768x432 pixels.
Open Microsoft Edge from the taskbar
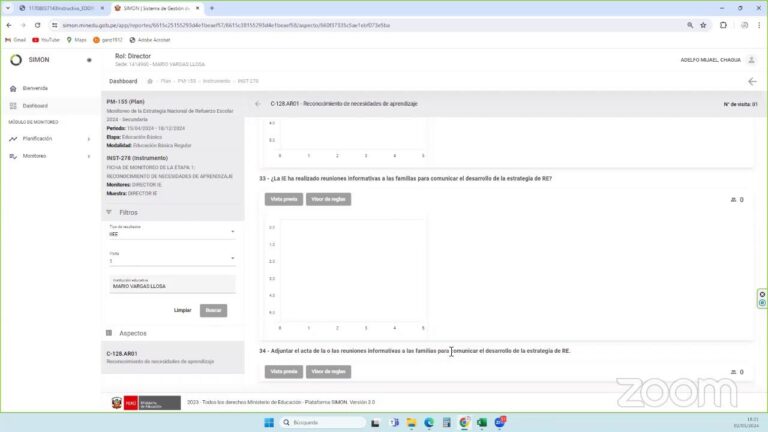click(x=429, y=423)
